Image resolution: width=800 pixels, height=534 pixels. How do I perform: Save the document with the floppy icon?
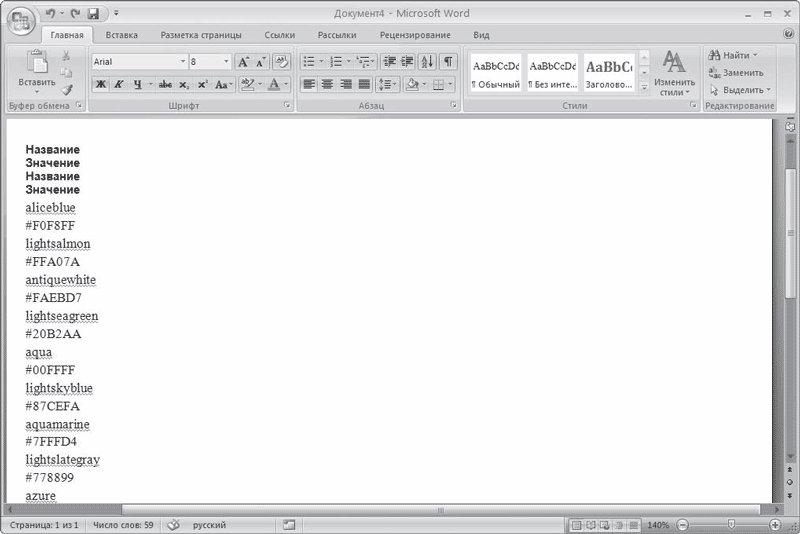coord(93,14)
